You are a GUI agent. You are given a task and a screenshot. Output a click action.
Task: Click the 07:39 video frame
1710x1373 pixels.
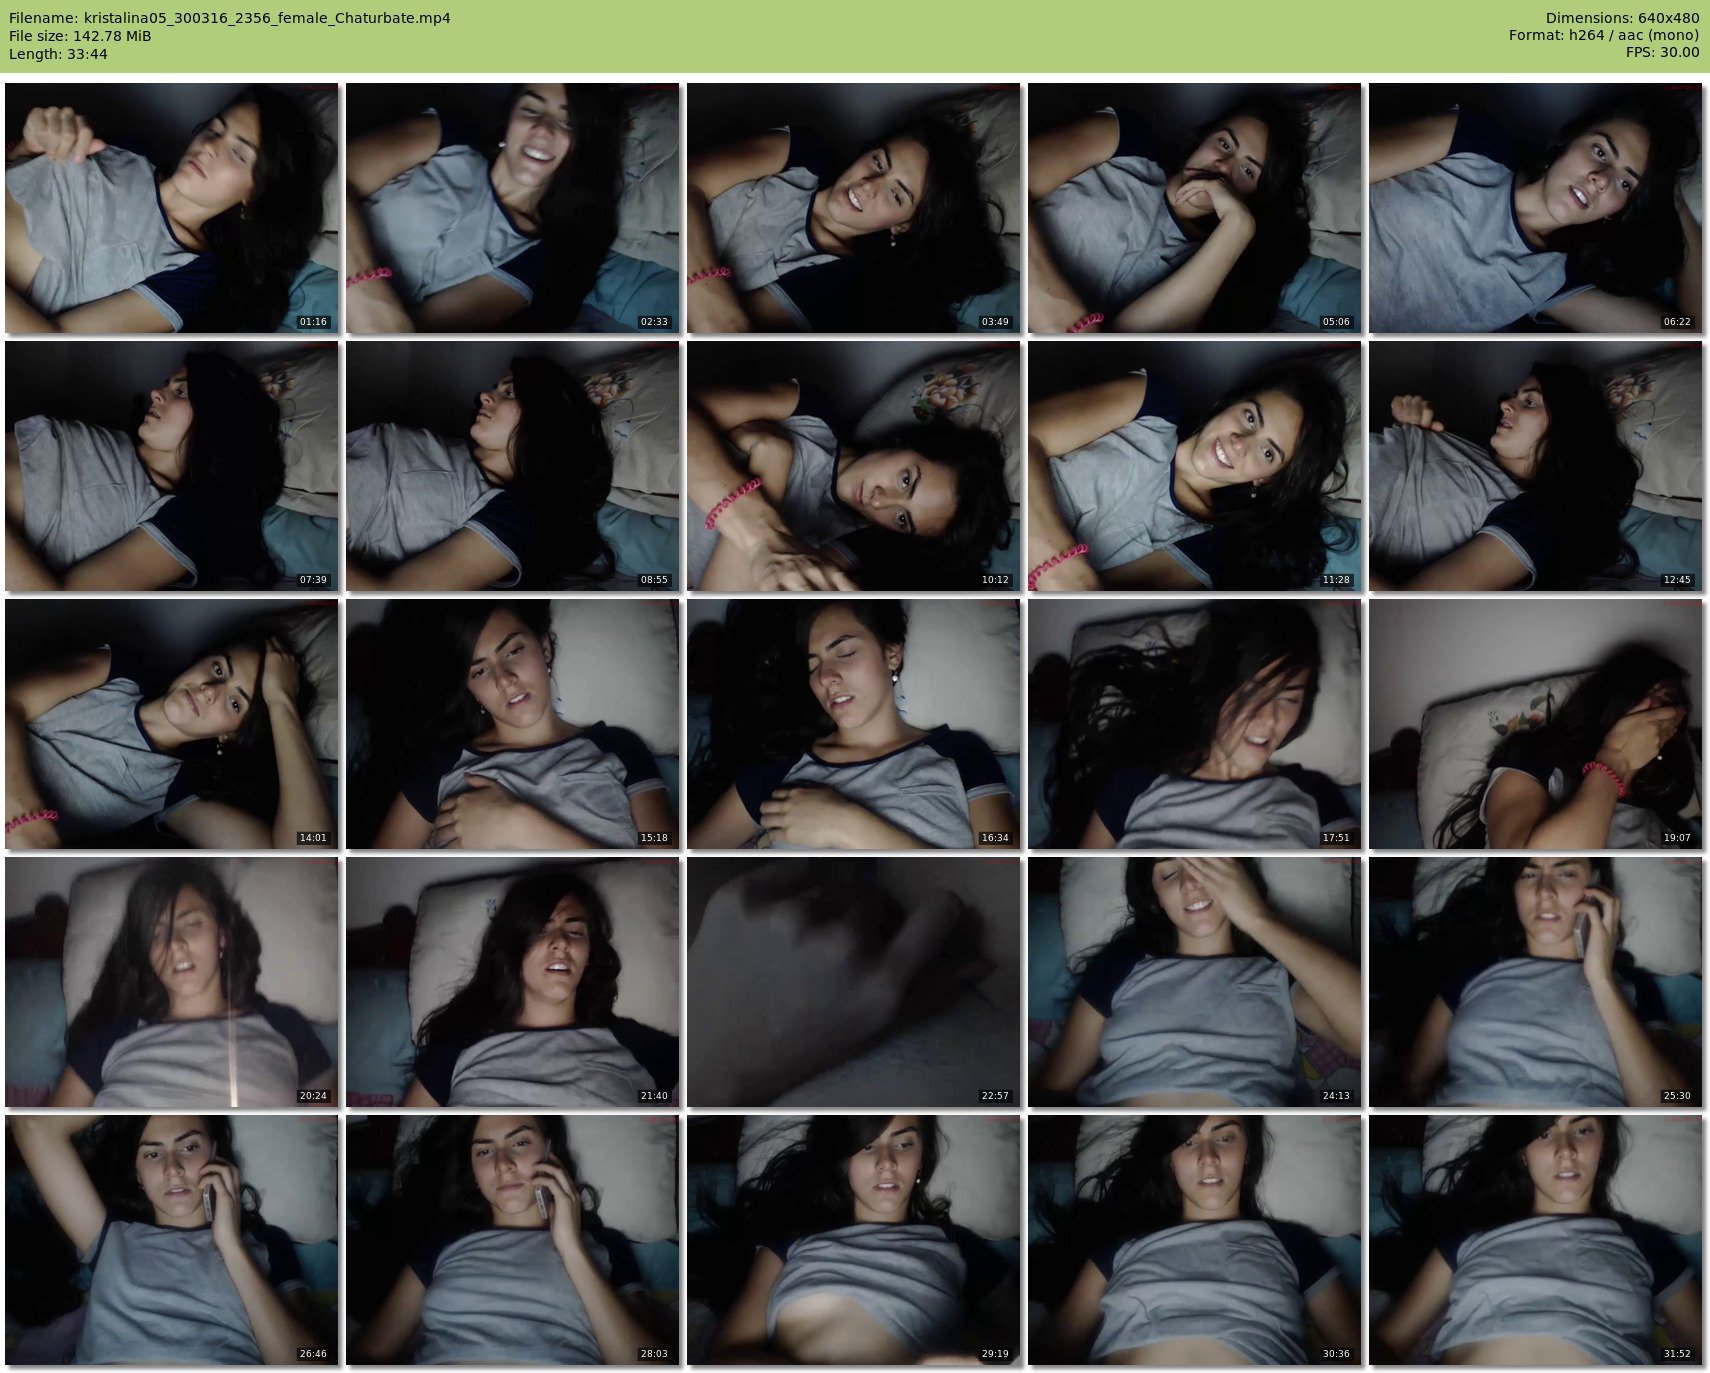point(172,466)
